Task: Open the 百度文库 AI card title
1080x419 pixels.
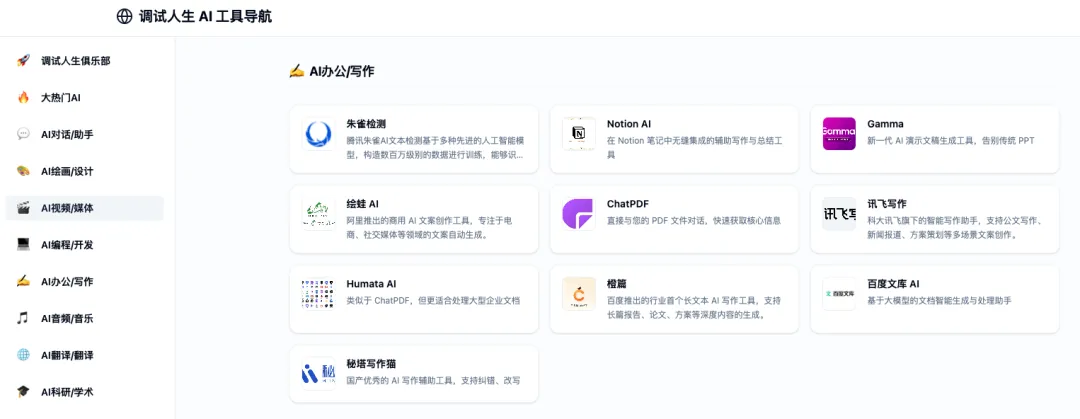Action: pyautogui.click(x=893, y=284)
